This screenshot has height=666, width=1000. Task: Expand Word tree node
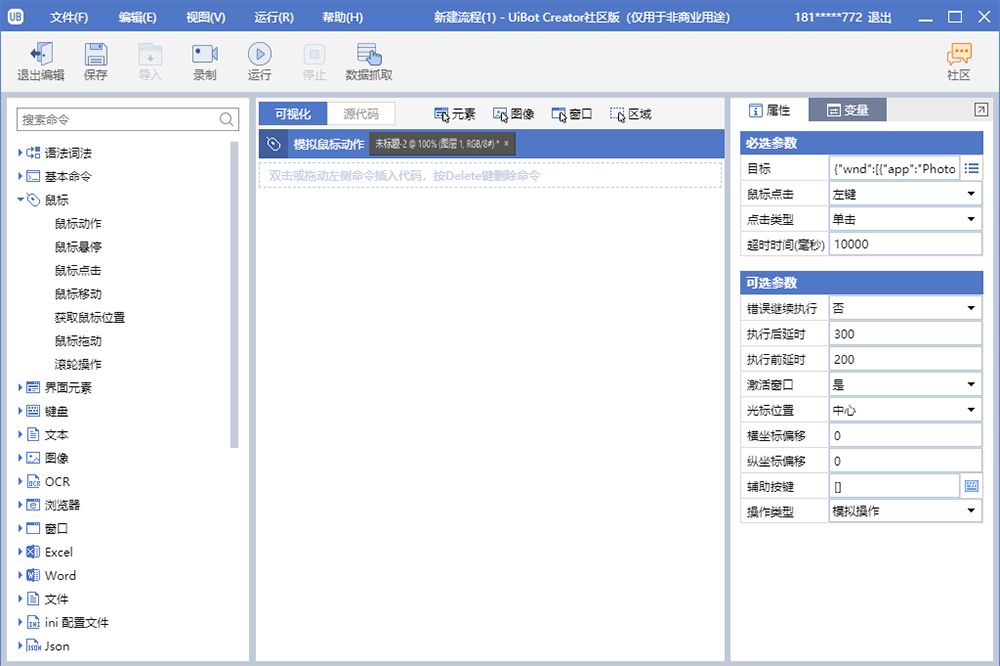[20, 575]
